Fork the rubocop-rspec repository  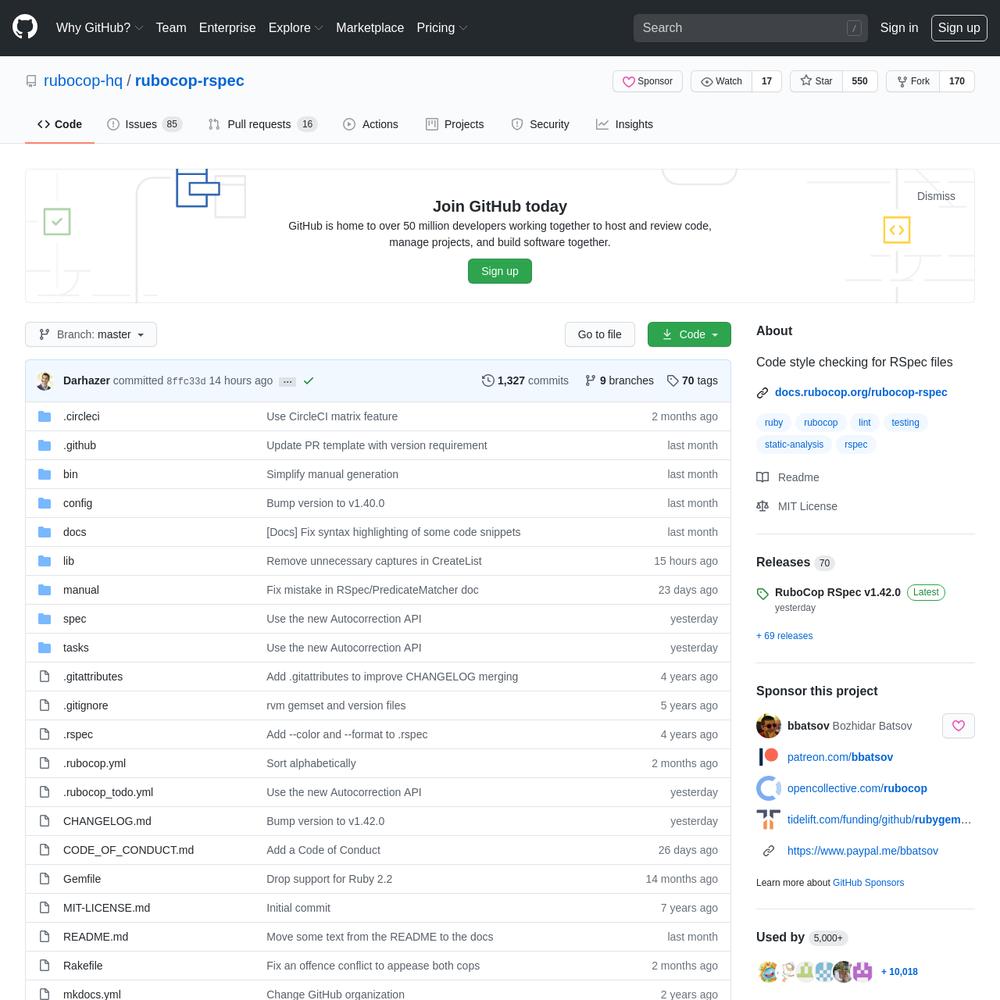tap(913, 81)
